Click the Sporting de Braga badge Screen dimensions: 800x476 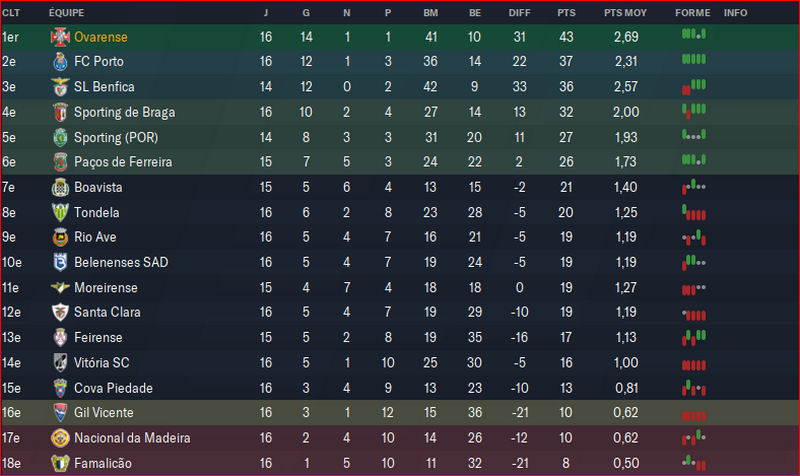pos(59,112)
